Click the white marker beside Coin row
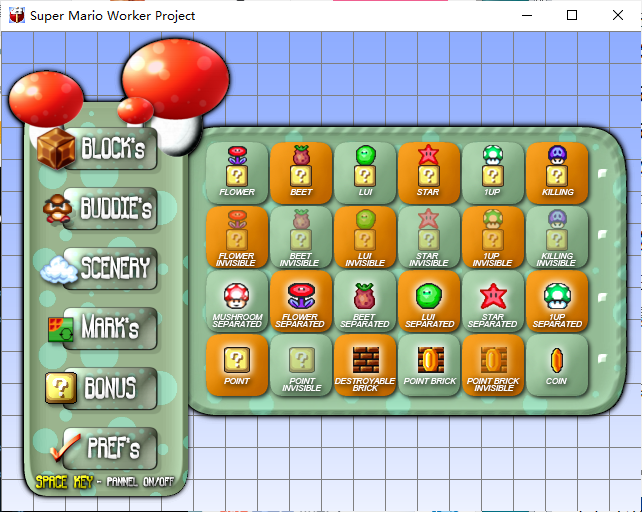 pyautogui.click(x=602, y=358)
